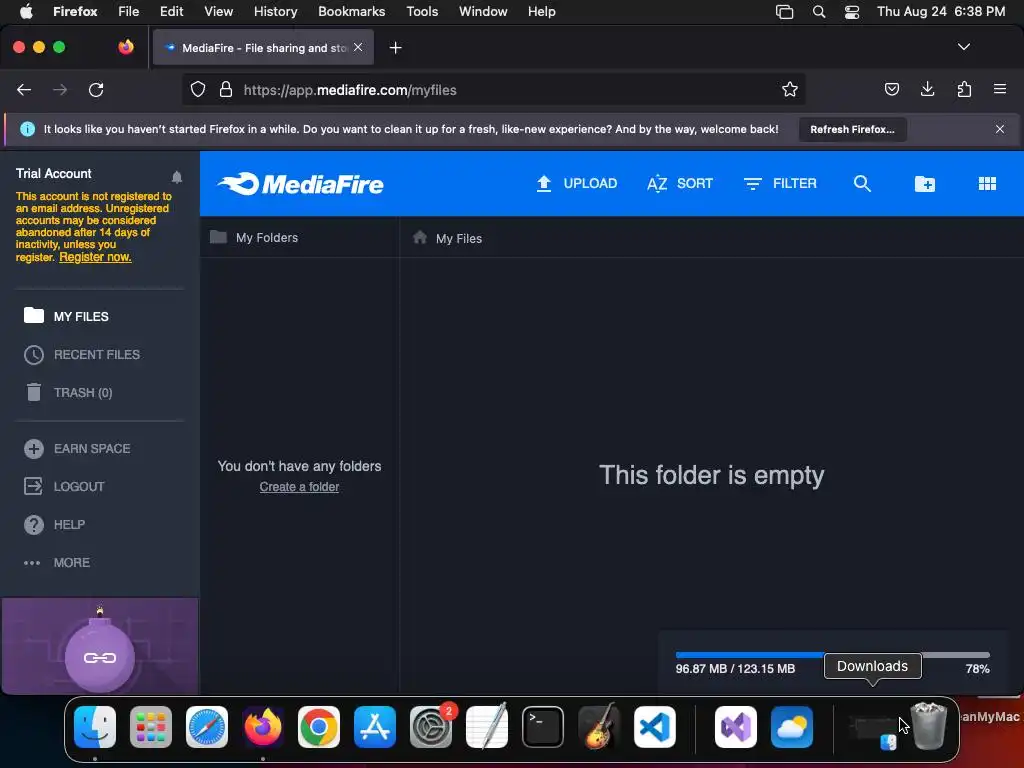The height and width of the screenshot is (768, 1024).
Task: Open Earn Space option
Action: [x=77, y=449]
